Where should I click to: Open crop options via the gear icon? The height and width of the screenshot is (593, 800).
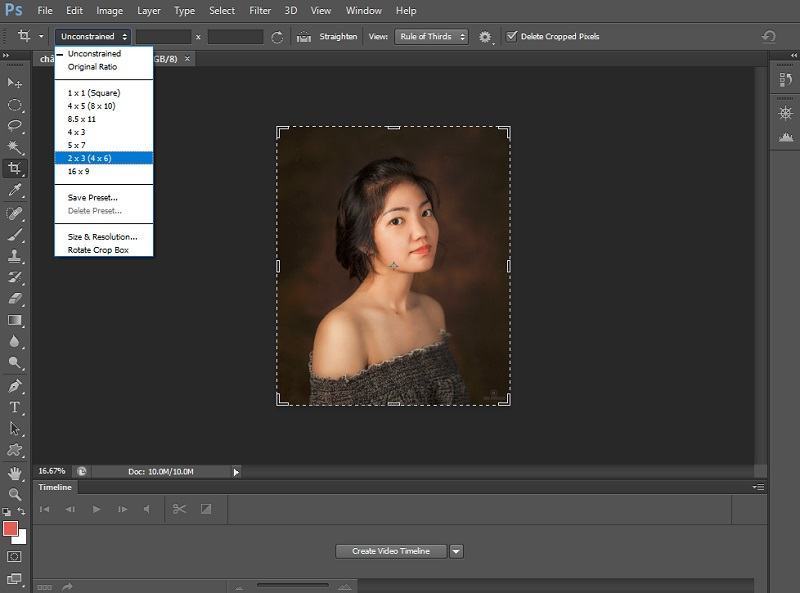[486, 36]
